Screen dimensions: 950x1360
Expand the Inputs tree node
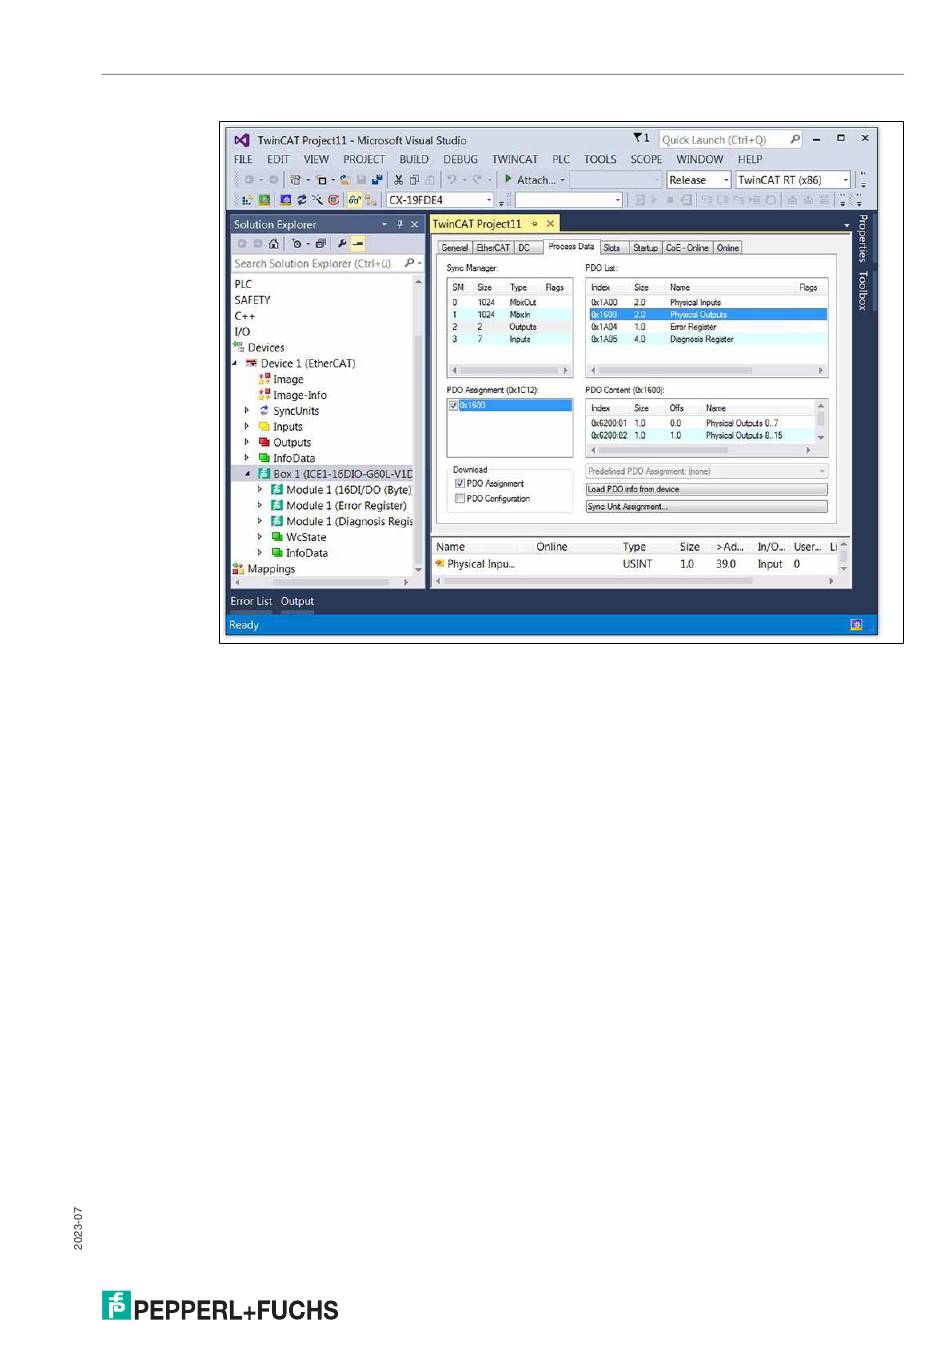[247, 426]
